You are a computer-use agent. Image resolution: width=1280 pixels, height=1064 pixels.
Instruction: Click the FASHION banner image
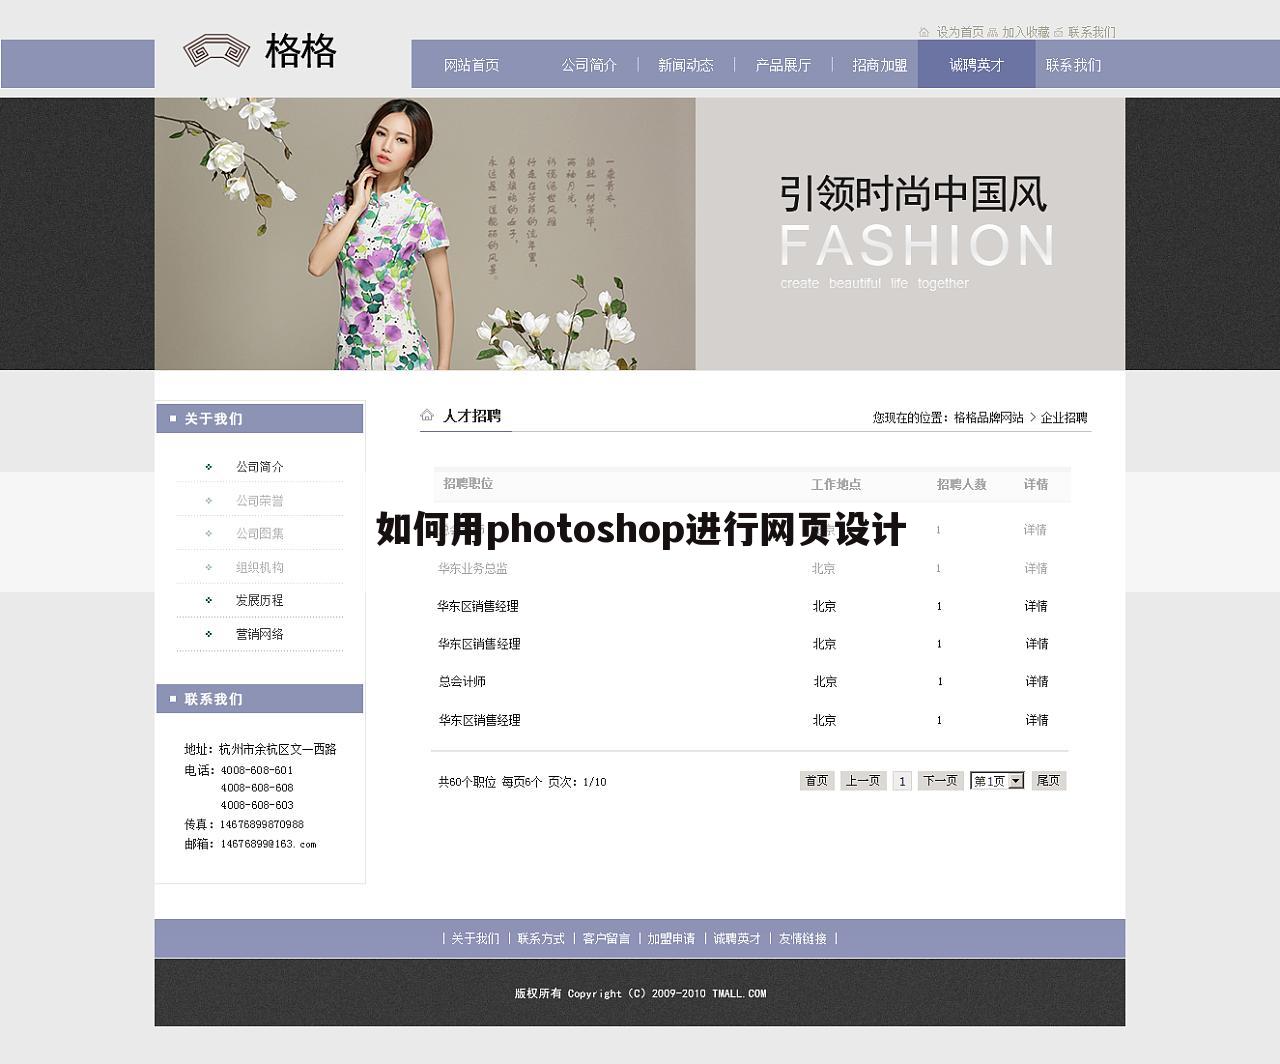[x=640, y=234]
